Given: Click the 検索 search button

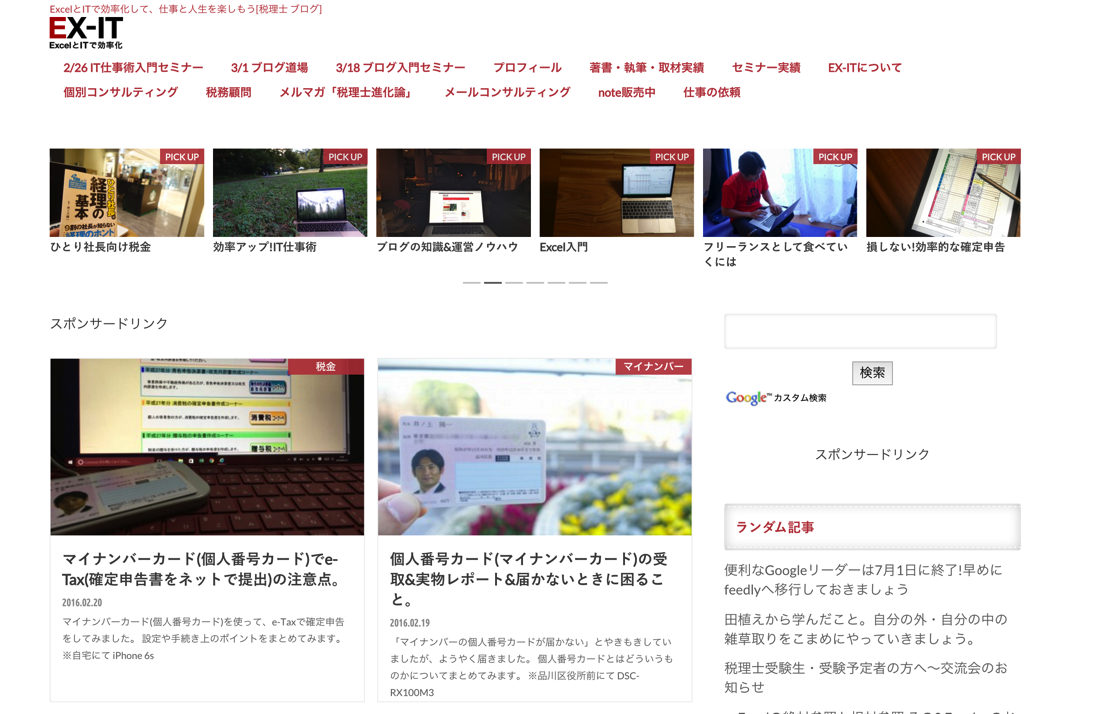Looking at the screenshot, I should pyautogui.click(x=872, y=373).
